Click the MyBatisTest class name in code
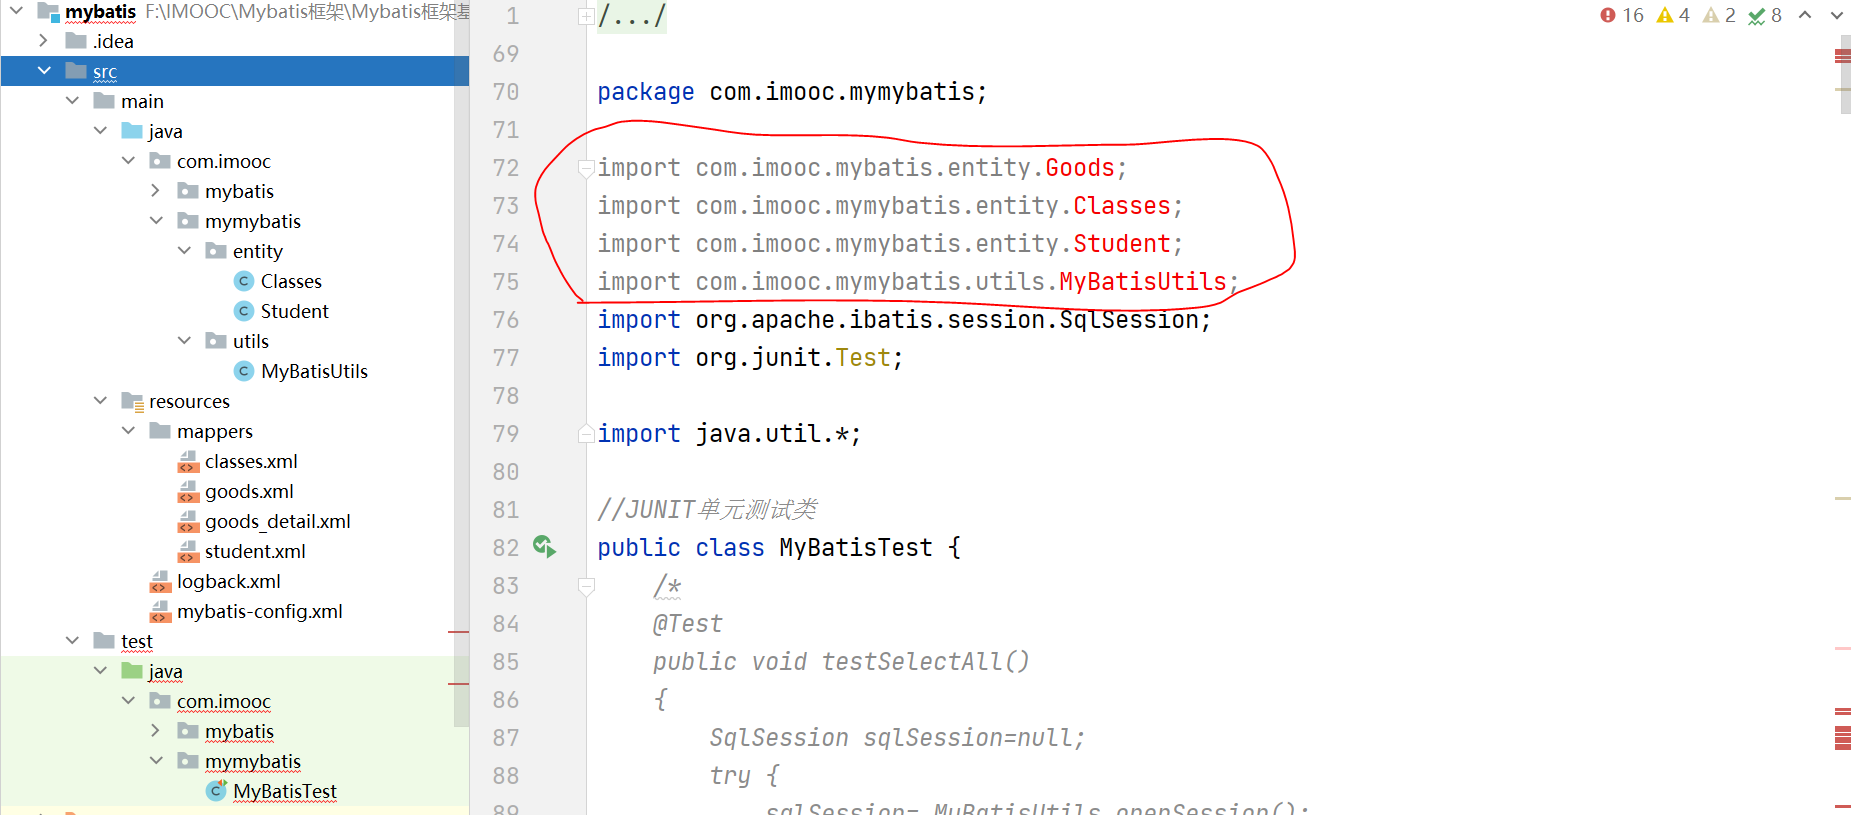Viewport: 1851px width, 815px height. (856, 548)
